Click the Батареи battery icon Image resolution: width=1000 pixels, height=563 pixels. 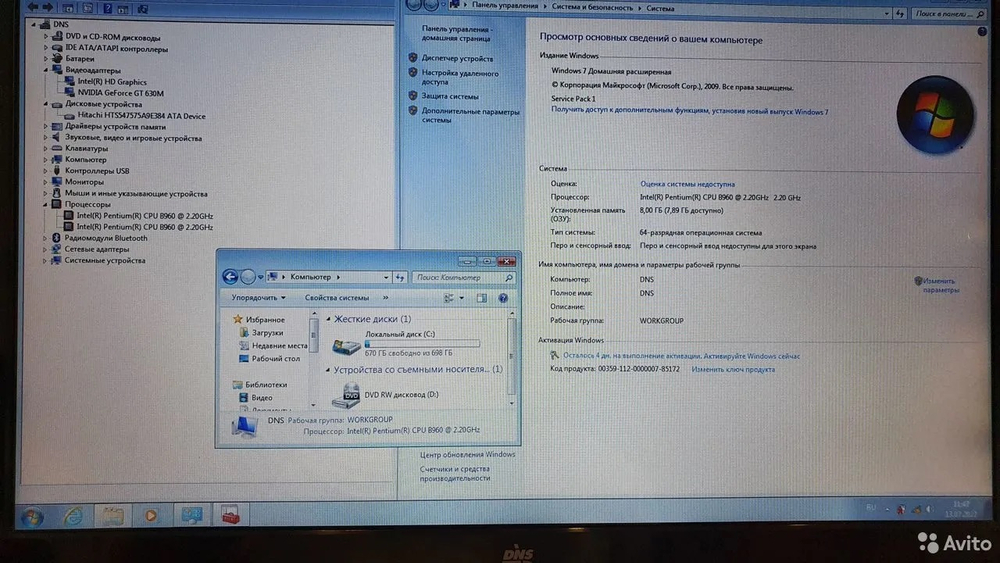pos(57,59)
